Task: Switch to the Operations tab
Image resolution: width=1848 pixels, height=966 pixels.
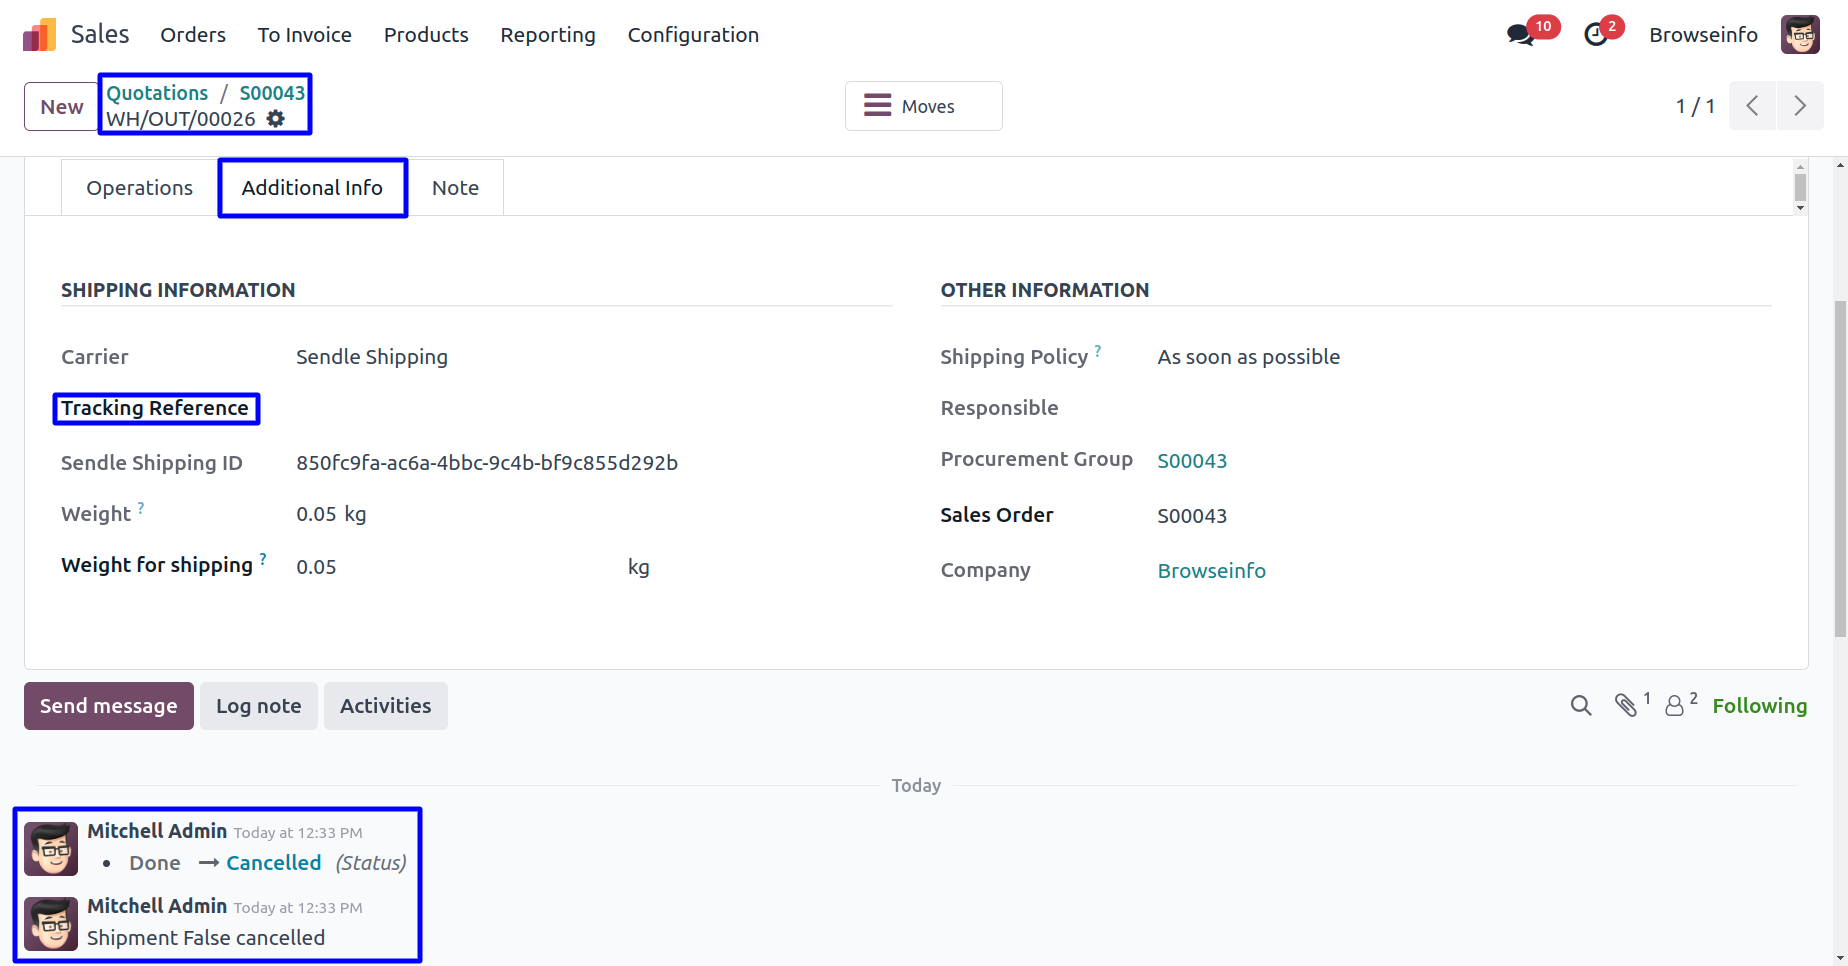Action: click(140, 188)
